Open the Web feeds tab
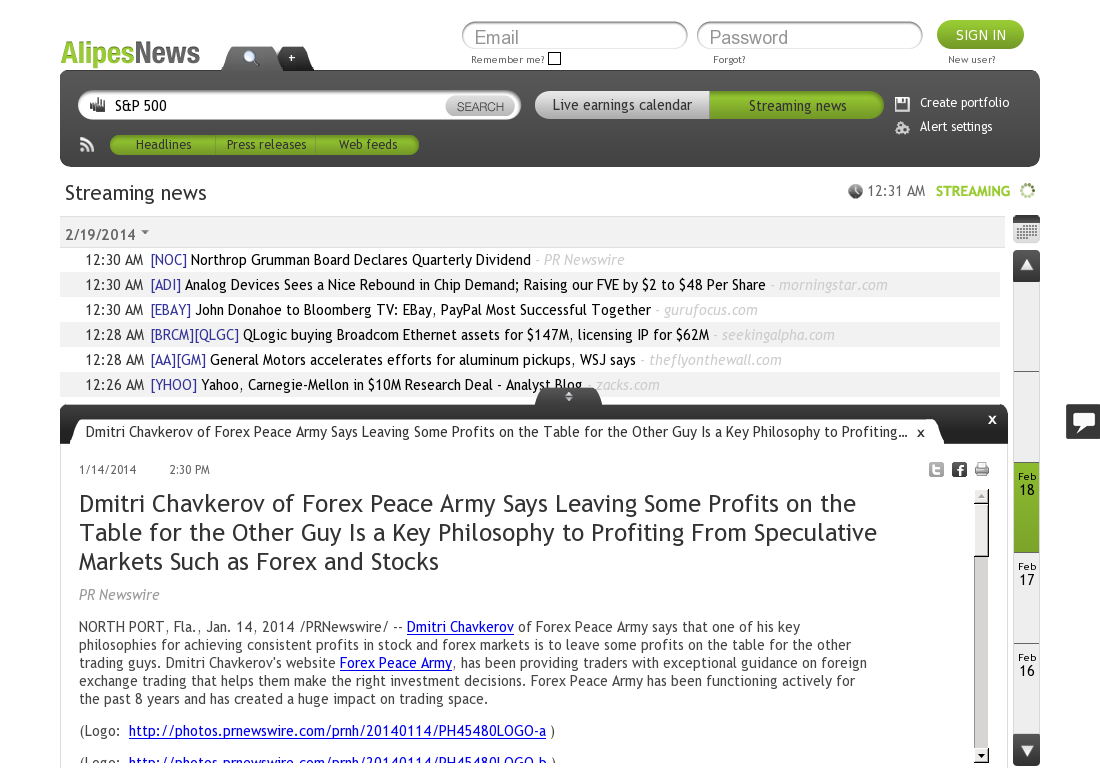Viewport: 1100px width, 768px height. [368, 144]
